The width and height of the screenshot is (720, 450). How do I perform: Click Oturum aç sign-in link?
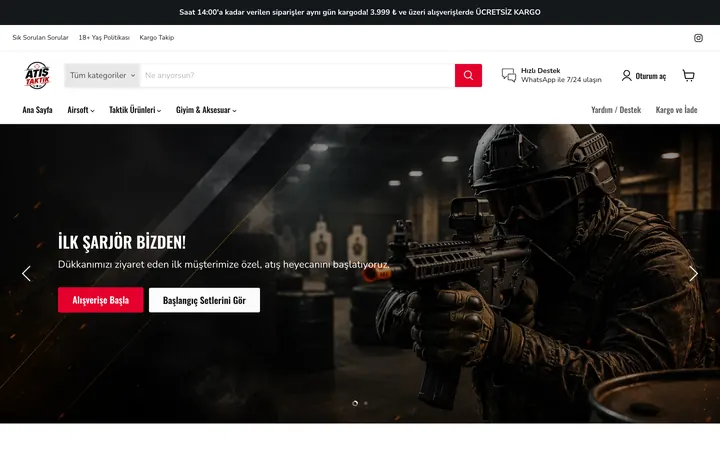(x=650, y=76)
